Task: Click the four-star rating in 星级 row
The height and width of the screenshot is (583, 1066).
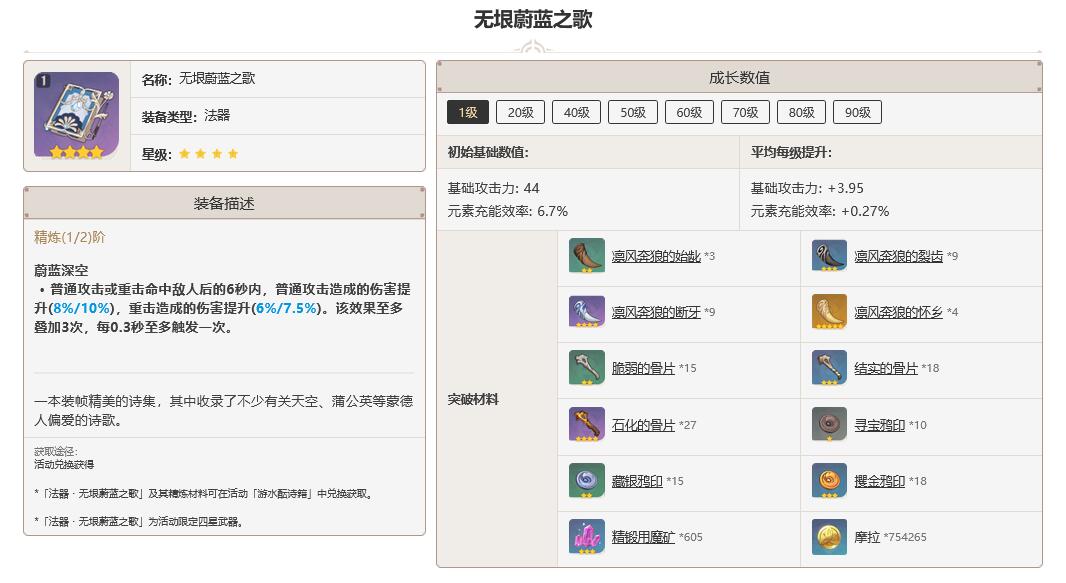Action: pos(209,154)
